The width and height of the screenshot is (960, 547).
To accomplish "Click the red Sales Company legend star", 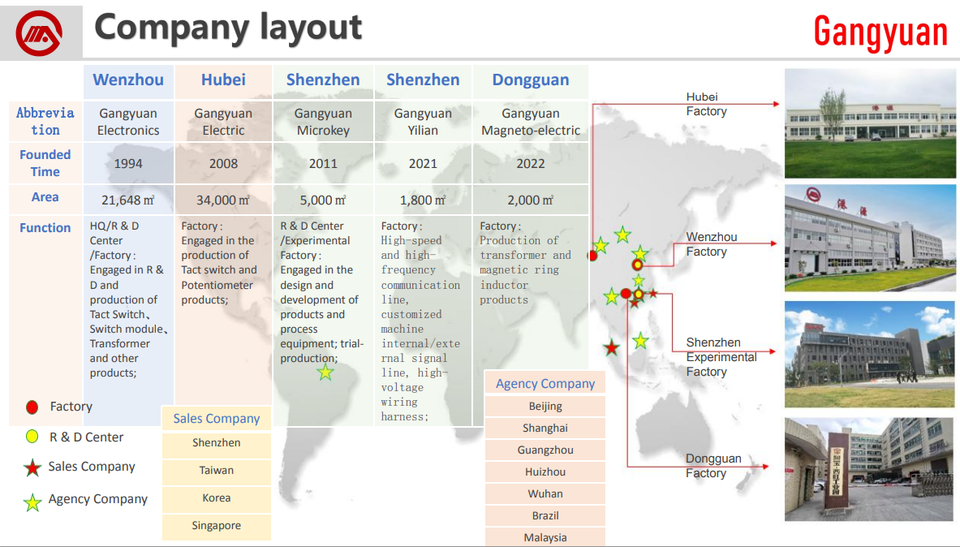I will pos(32,468).
